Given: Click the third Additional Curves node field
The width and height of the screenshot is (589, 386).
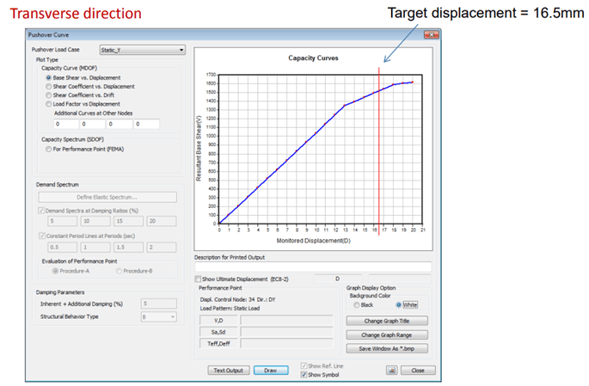Looking at the screenshot, I should 119,124.
